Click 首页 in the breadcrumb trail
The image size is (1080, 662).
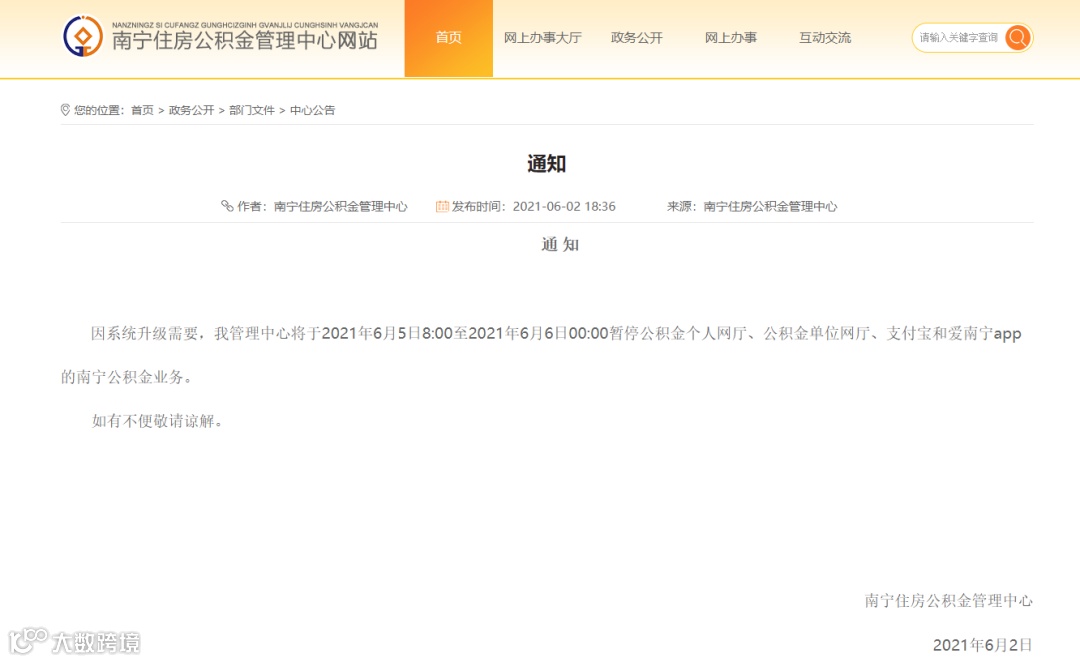[x=143, y=110]
